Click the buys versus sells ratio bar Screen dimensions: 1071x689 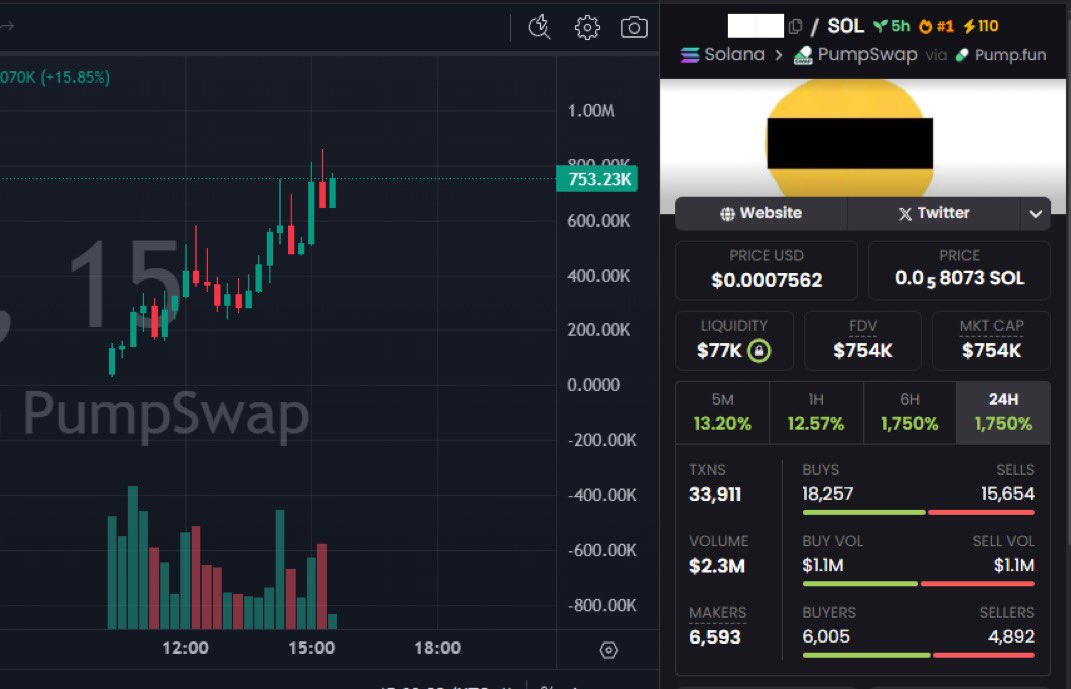click(919, 512)
